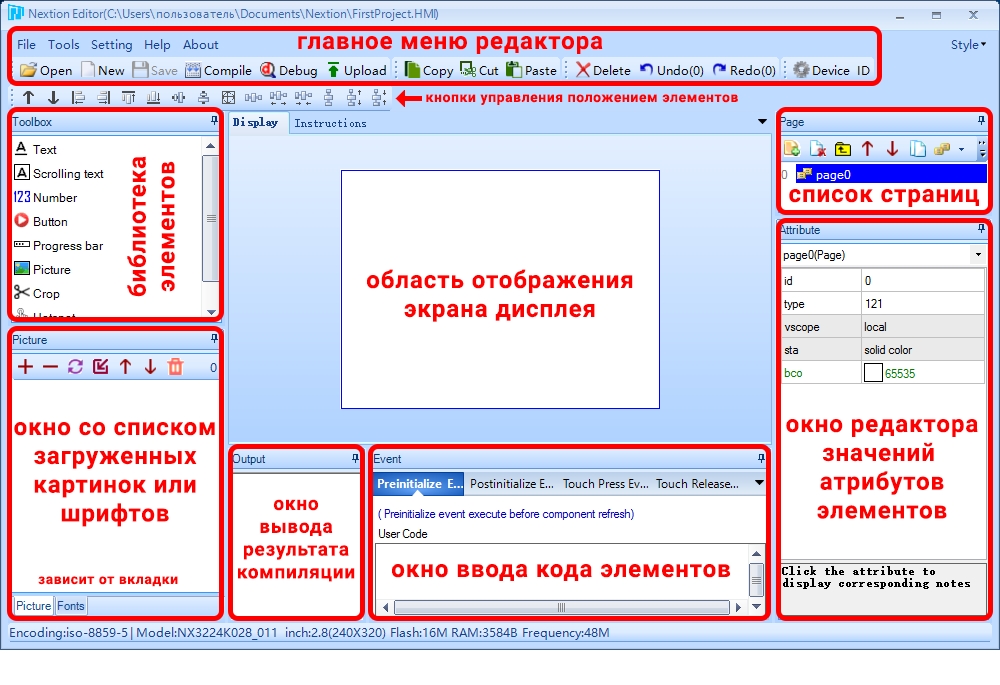Viewport: 1000px width, 685px height.
Task: Open the File menu
Action: tap(26, 44)
